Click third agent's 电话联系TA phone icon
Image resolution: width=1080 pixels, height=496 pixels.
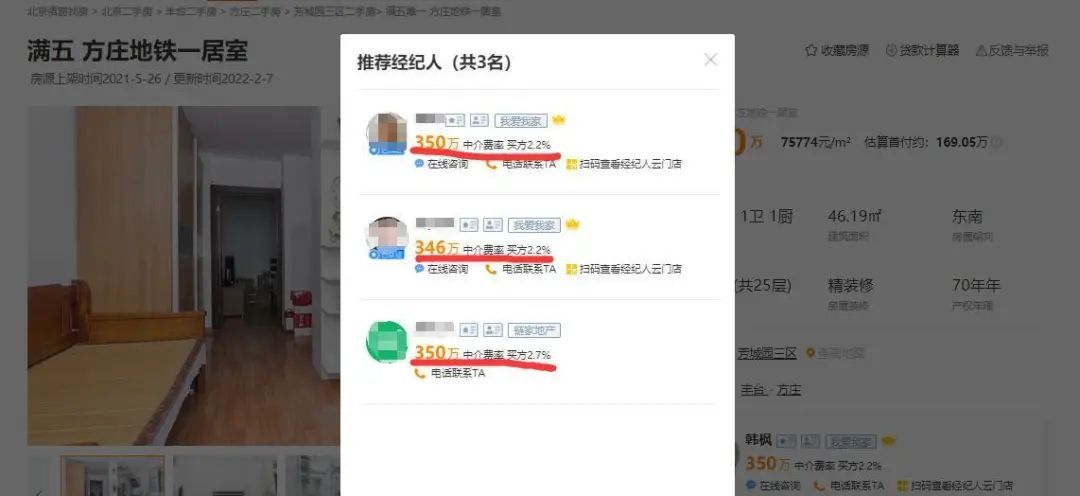point(419,373)
